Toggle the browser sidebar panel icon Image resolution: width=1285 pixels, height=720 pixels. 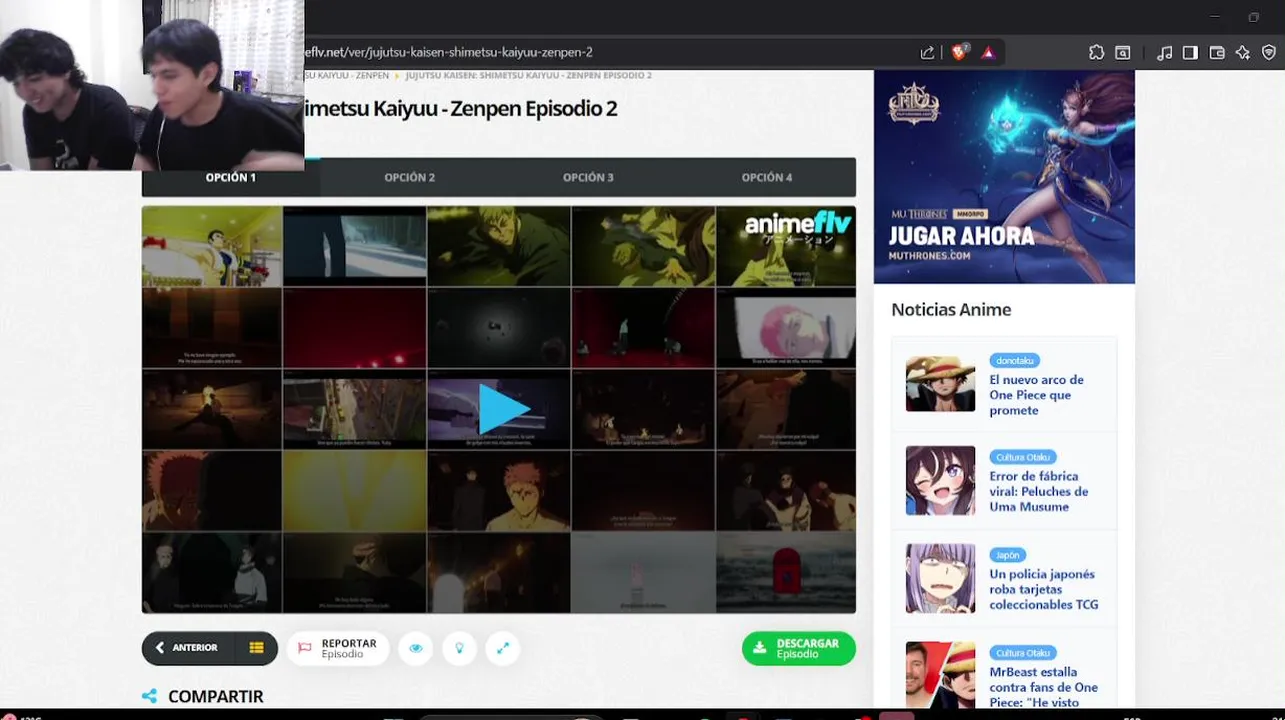[x=1190, y=52]
